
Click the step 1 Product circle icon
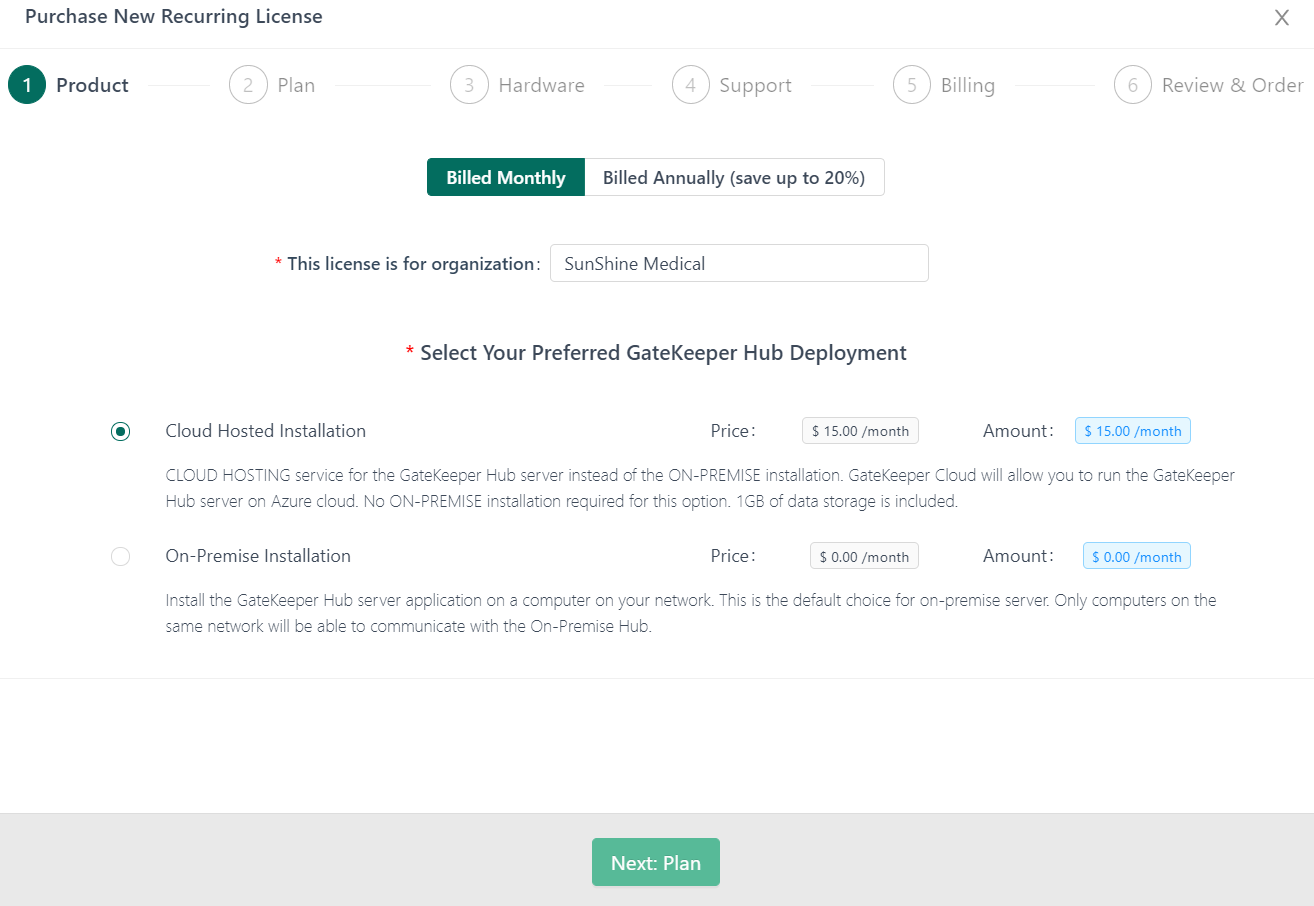pyautogui.click(x=27, y=85)
